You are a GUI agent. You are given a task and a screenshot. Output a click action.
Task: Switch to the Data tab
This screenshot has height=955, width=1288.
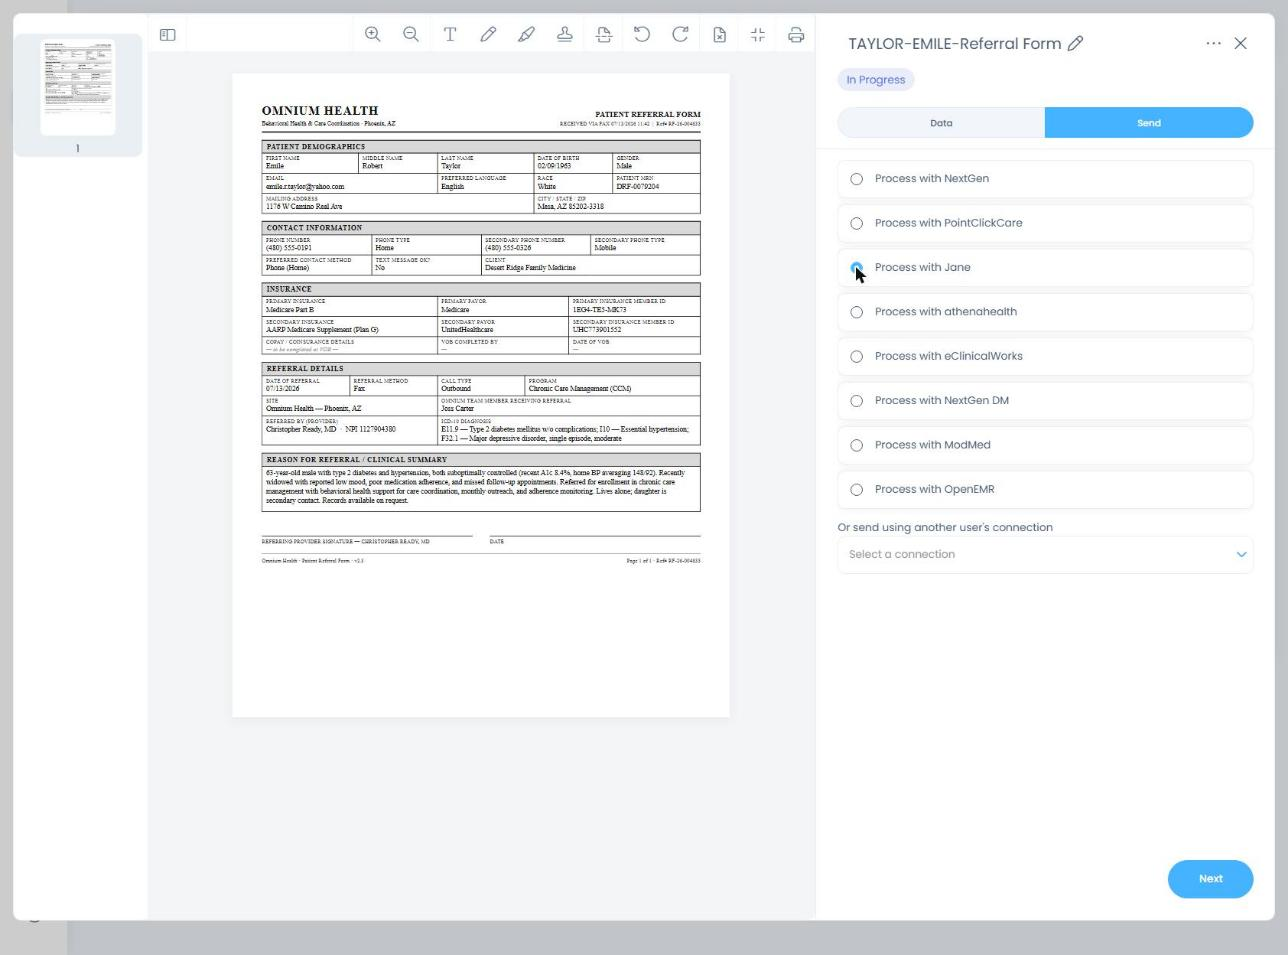(941, 123)
